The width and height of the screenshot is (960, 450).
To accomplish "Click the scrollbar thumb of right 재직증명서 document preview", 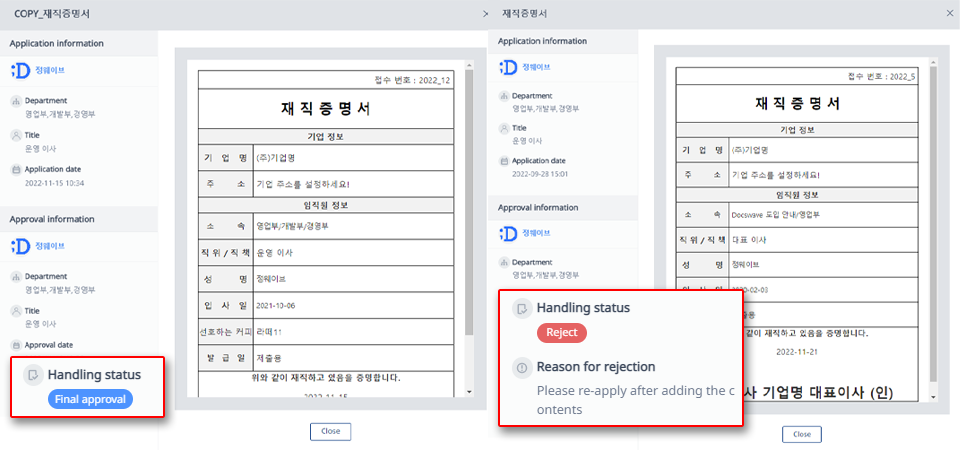I will (932, 225).
